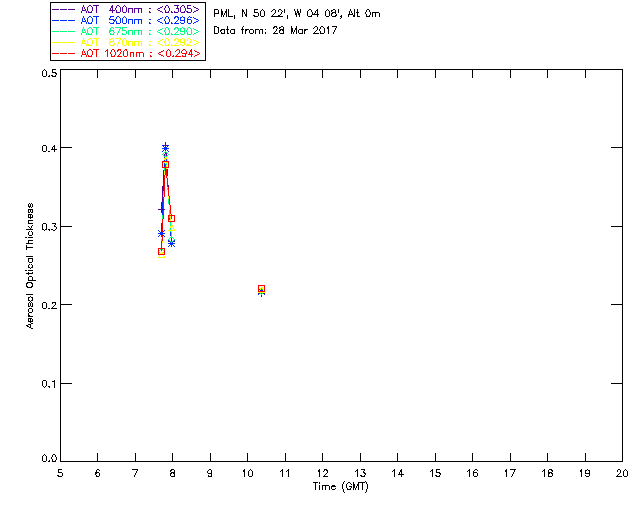Image resolution: width=640 pixels, height=512 pixels.
Task: Select the PML station location text
Action: point(297,14)
